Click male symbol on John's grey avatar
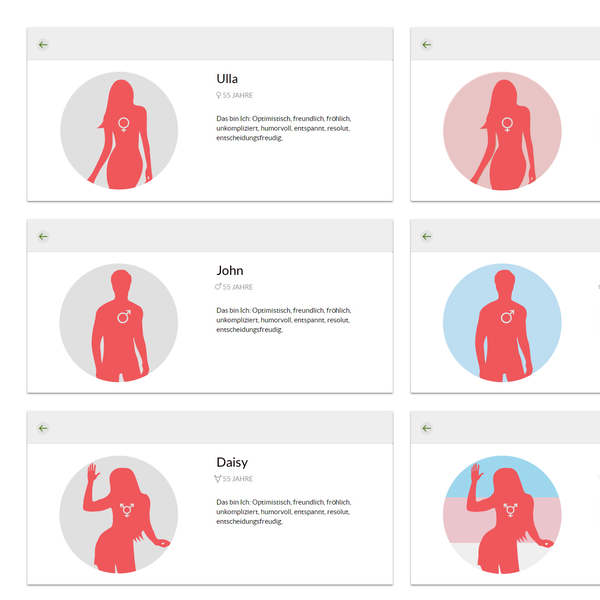600x600 pixels. pos(124,316)
